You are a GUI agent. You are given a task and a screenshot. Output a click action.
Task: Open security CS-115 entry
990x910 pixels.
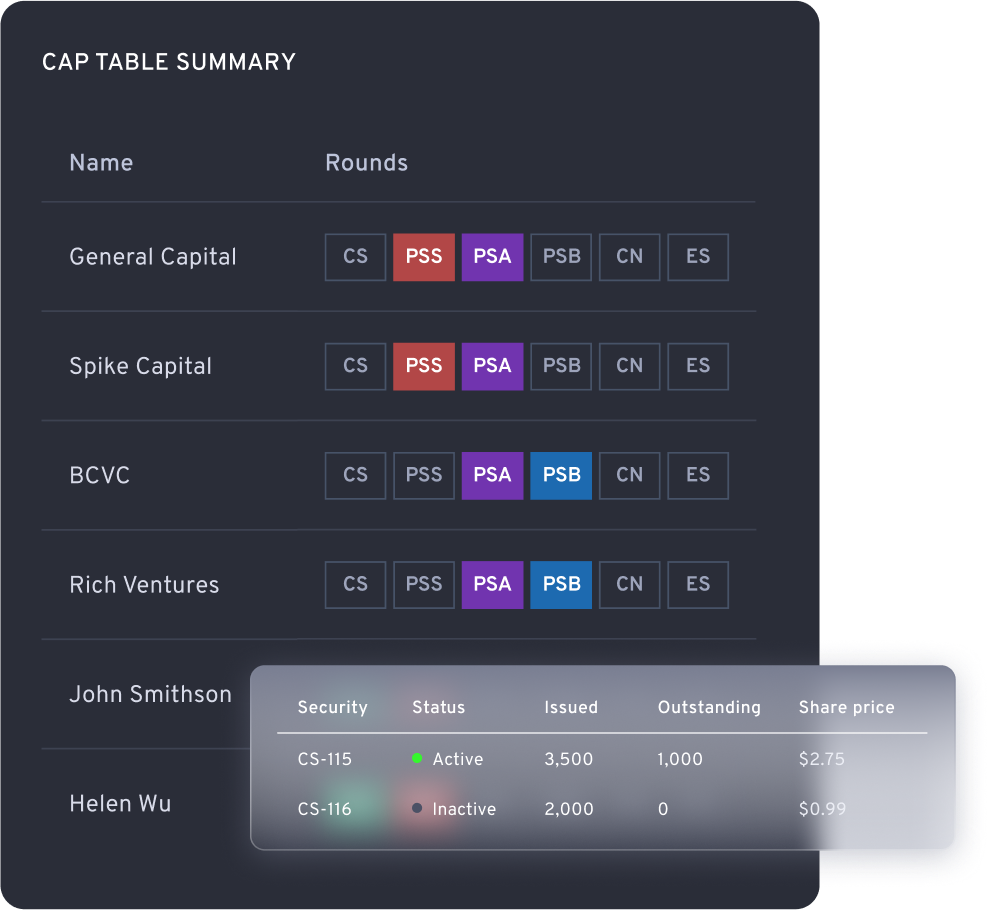click(325, 759)
